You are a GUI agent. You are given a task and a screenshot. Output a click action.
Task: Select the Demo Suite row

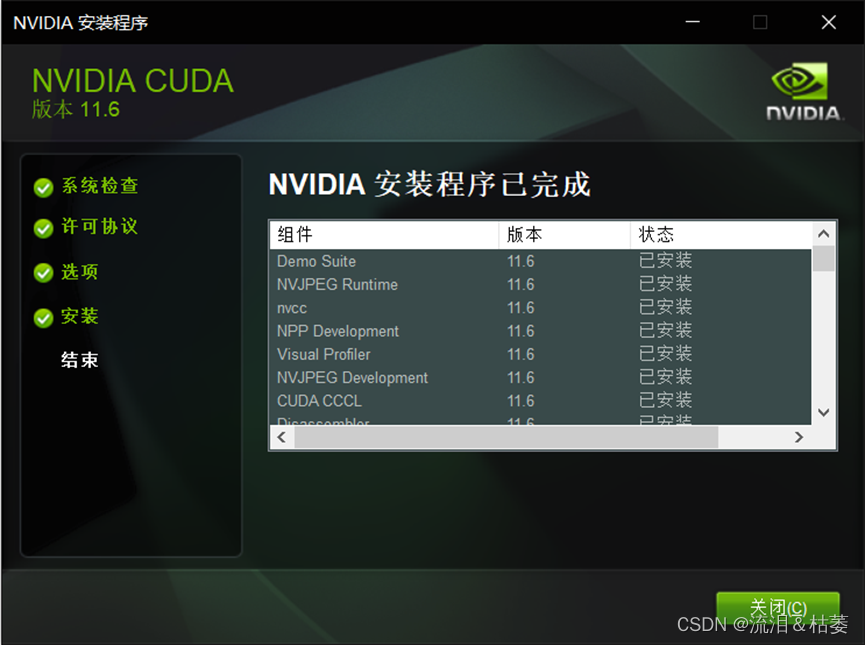541,261
